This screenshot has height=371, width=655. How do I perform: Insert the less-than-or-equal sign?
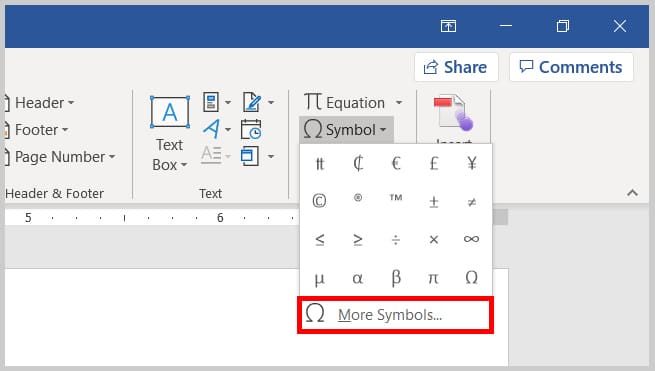[319, 239]
